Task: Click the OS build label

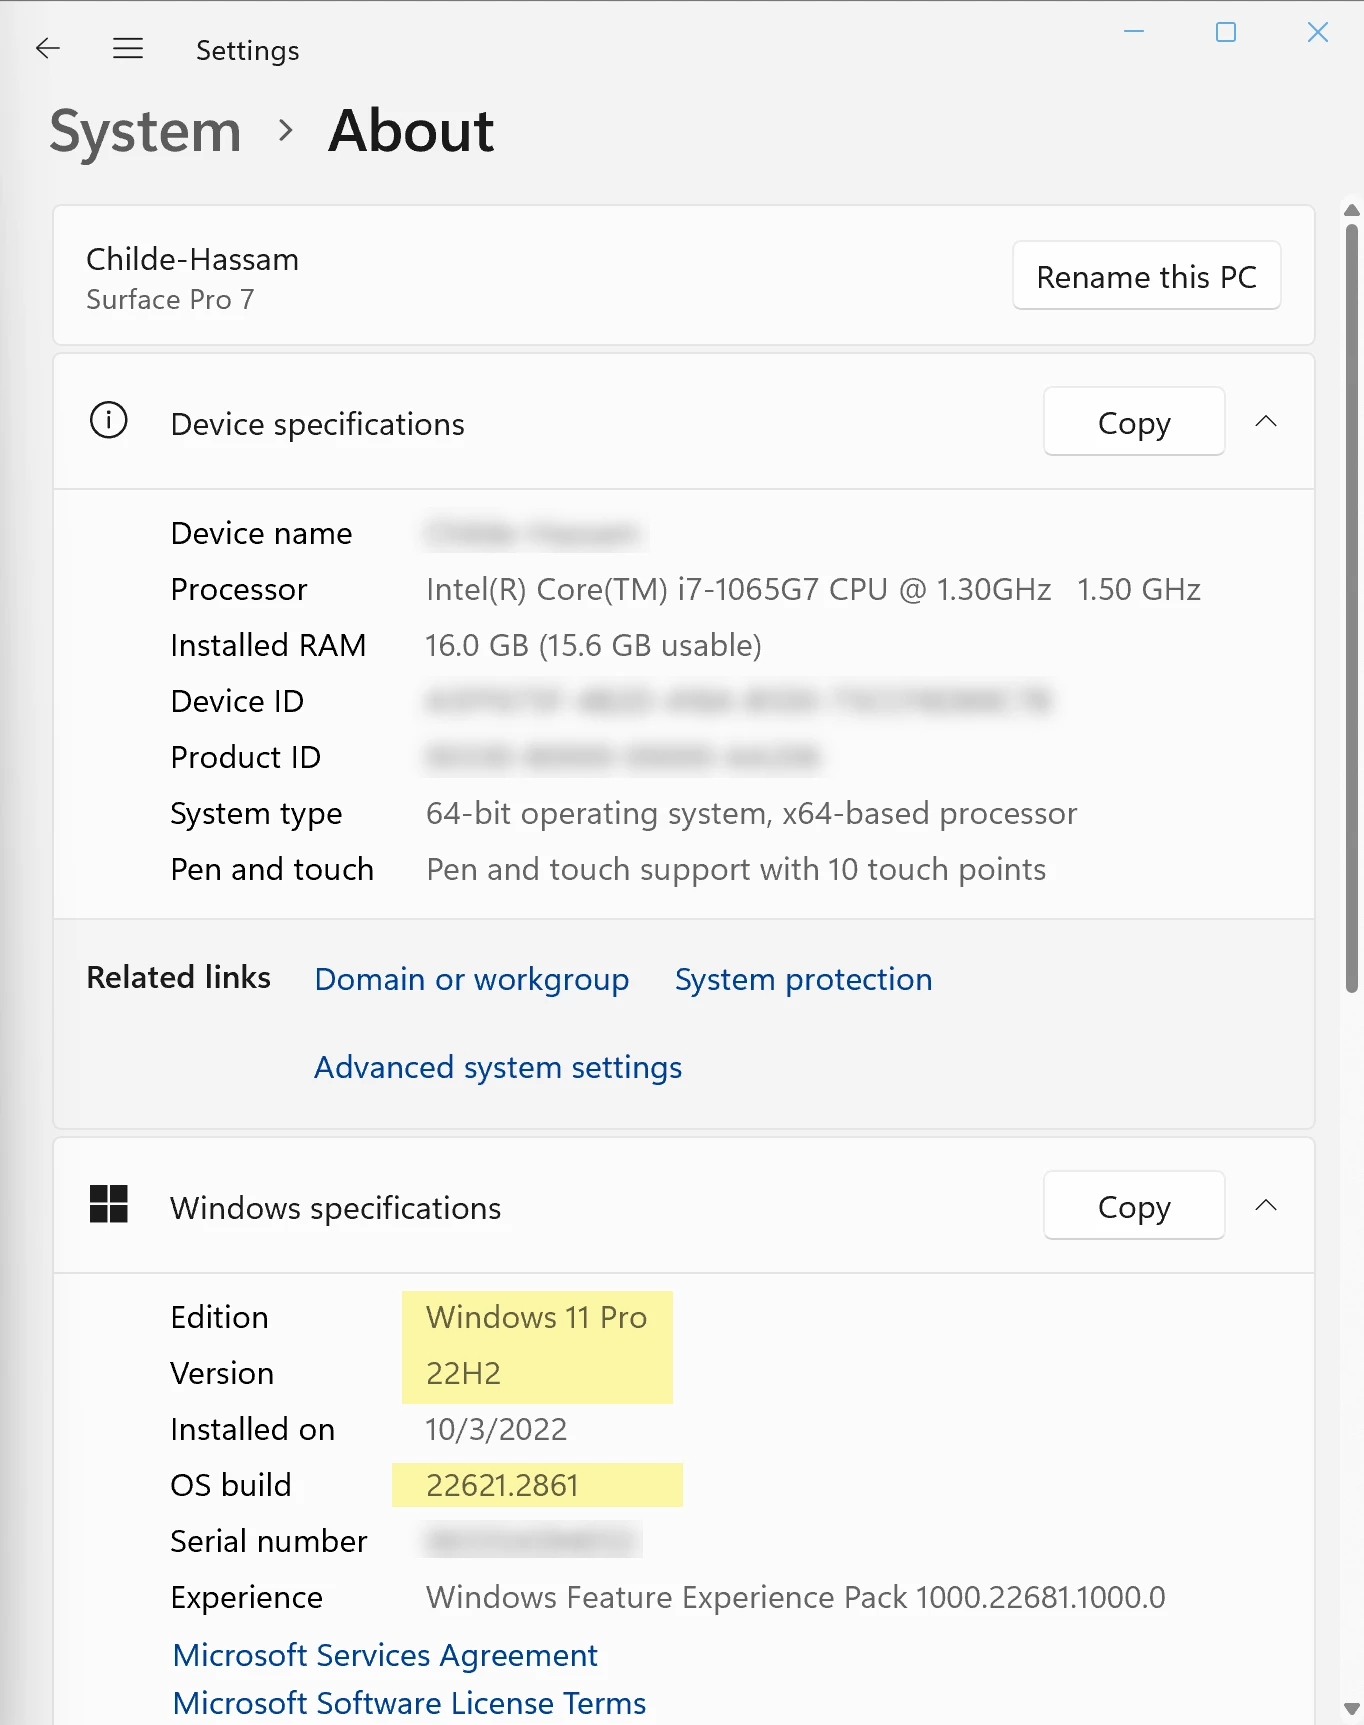Action: (x=231, y=1485)
